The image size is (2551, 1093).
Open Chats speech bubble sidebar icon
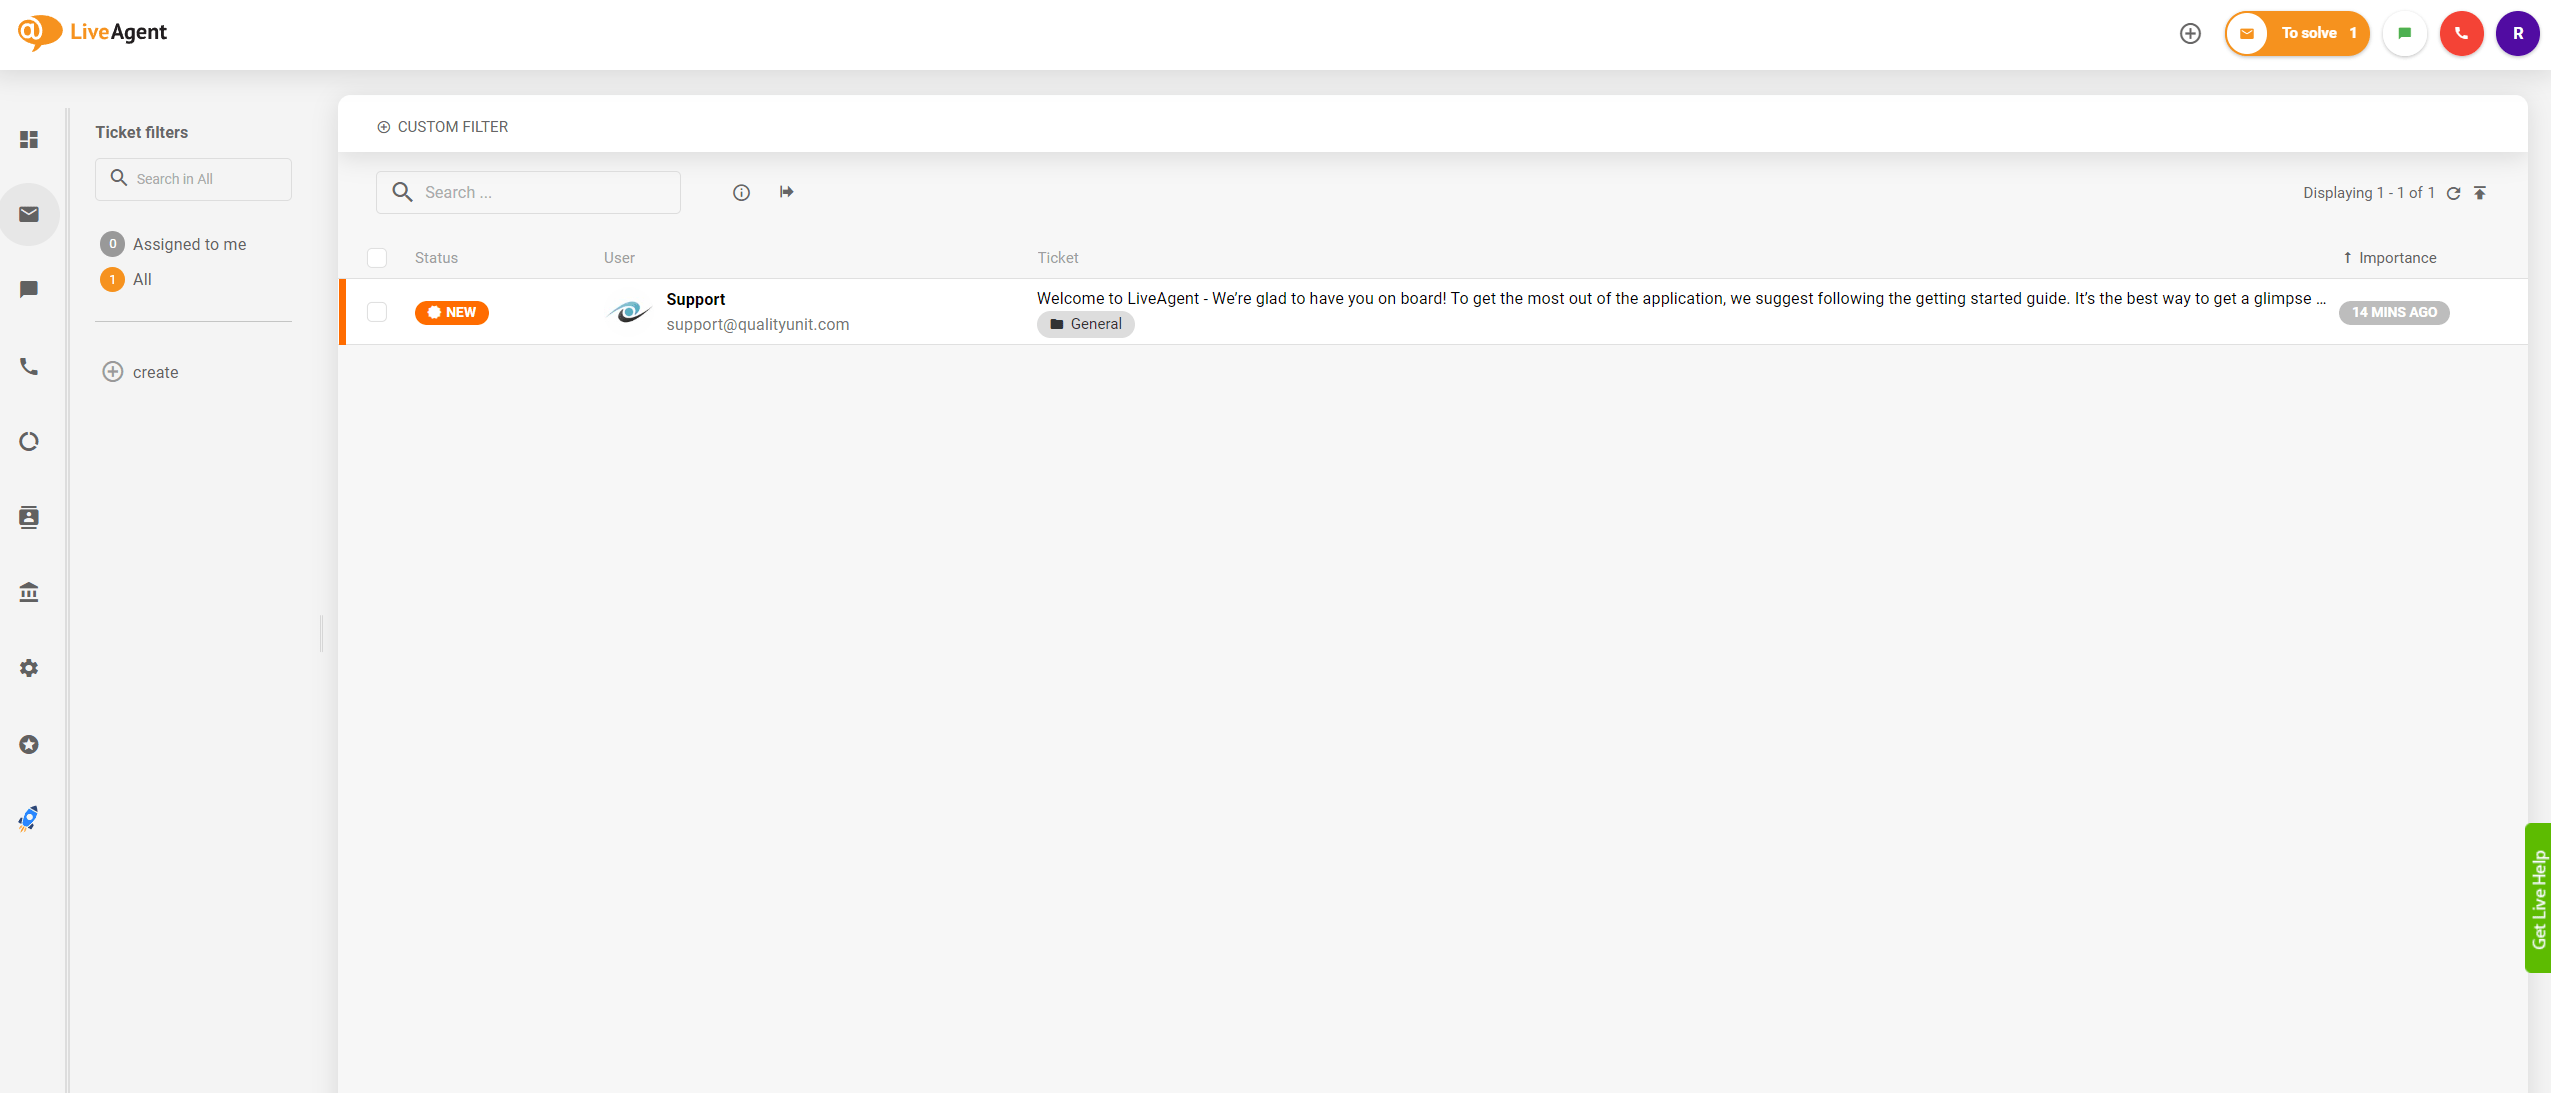coord(29,290)
